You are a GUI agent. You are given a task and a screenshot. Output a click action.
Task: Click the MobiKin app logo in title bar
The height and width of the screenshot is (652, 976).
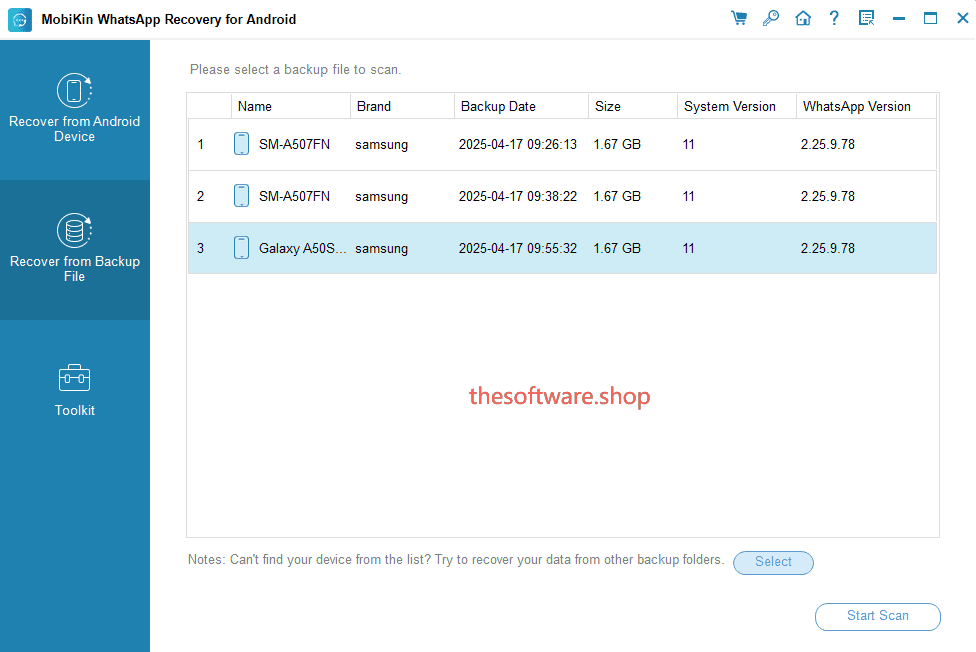tap(20, 19)
